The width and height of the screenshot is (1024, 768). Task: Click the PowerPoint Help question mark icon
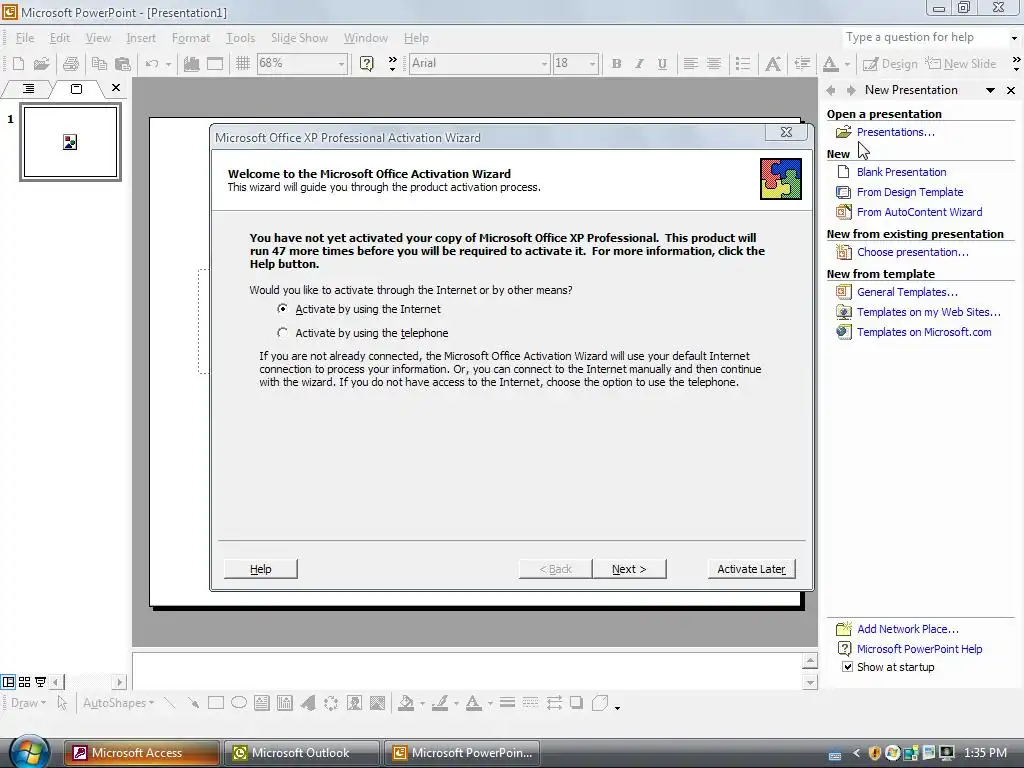pyautogui.click(x=367, y=63)
